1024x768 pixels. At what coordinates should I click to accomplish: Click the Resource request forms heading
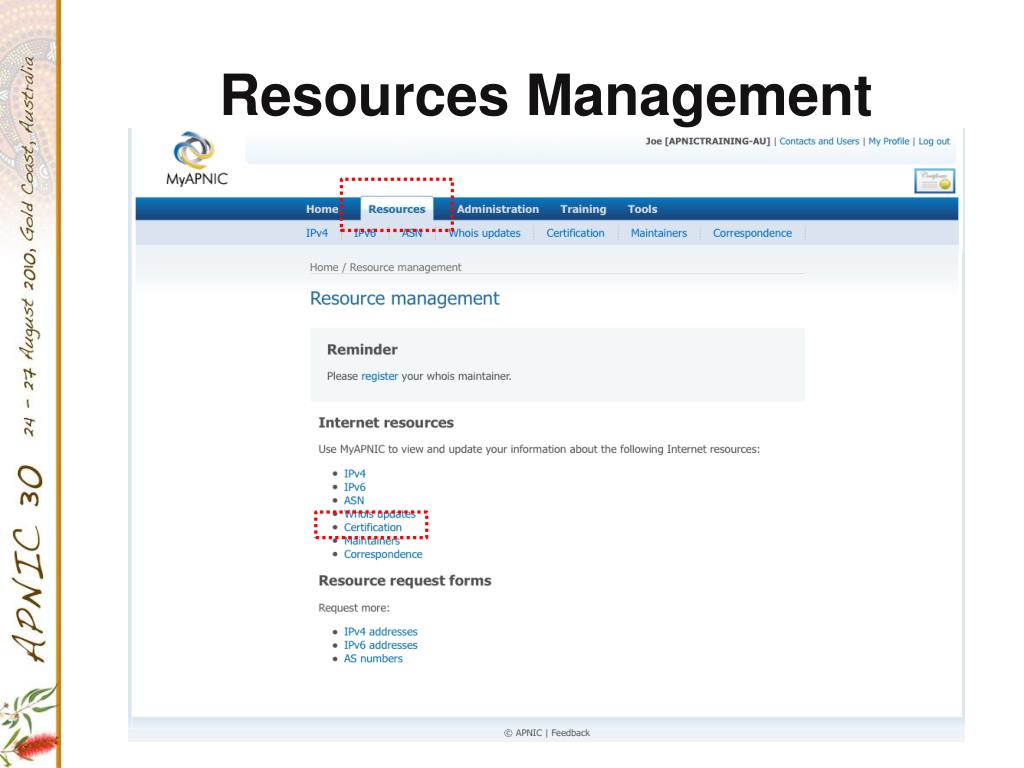pyautogui.click(x=405, y=581)
